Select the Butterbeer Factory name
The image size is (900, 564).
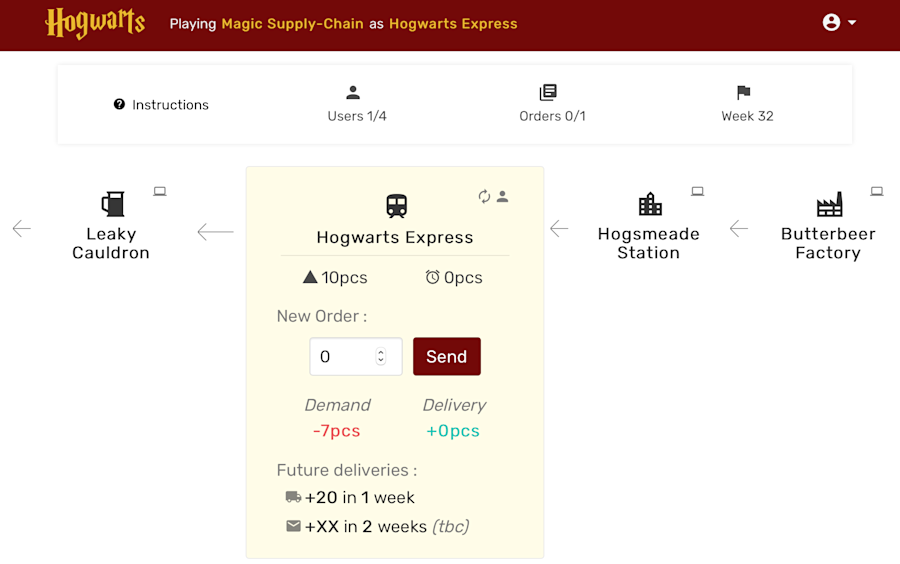(828, 243)
